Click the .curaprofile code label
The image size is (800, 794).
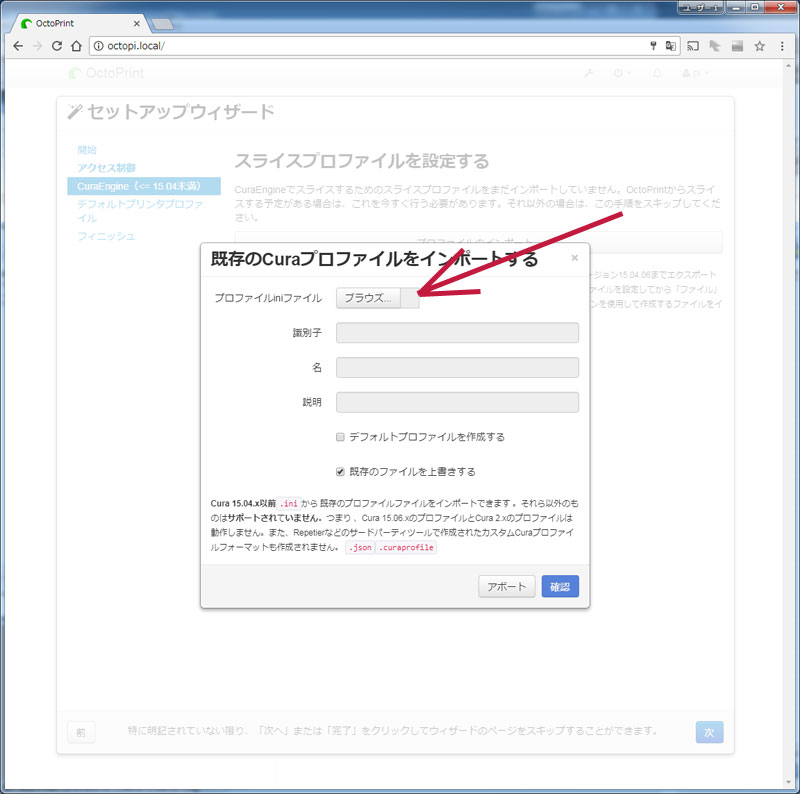tap(406, 548)
